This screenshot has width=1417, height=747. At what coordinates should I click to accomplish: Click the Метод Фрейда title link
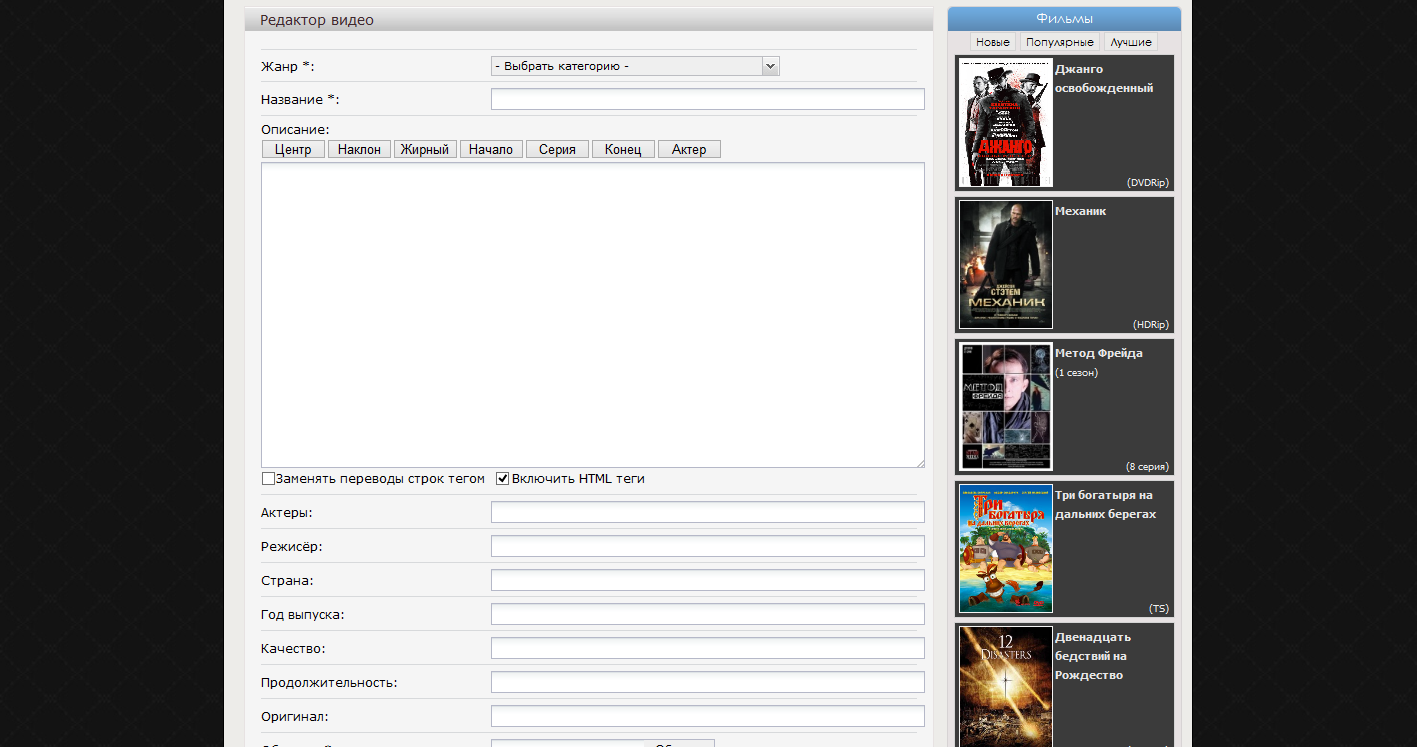[1098, 353]
